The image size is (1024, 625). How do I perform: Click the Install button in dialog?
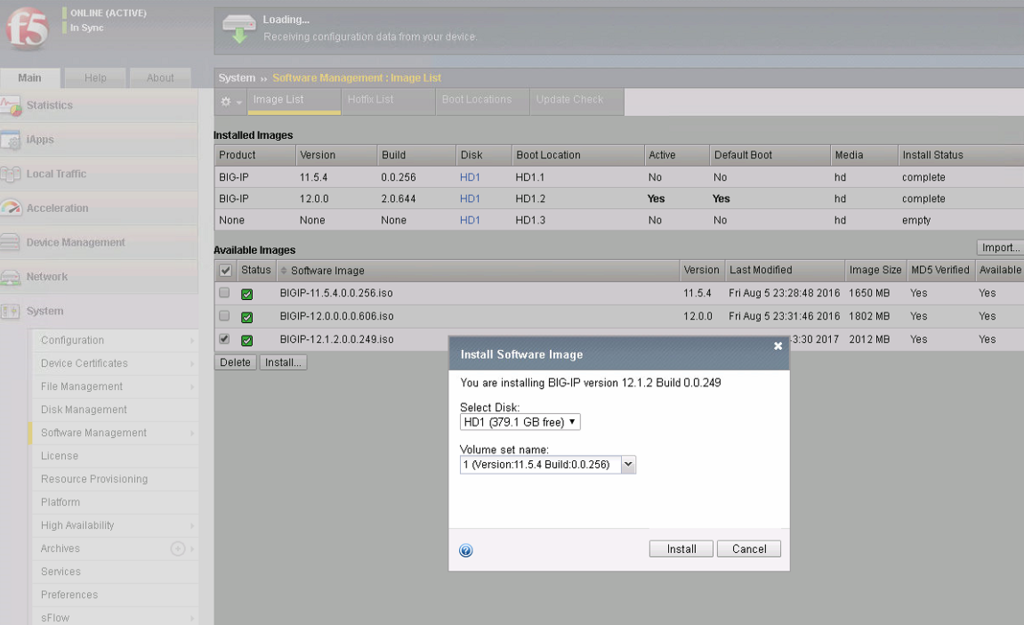click(x=681, y=549)
